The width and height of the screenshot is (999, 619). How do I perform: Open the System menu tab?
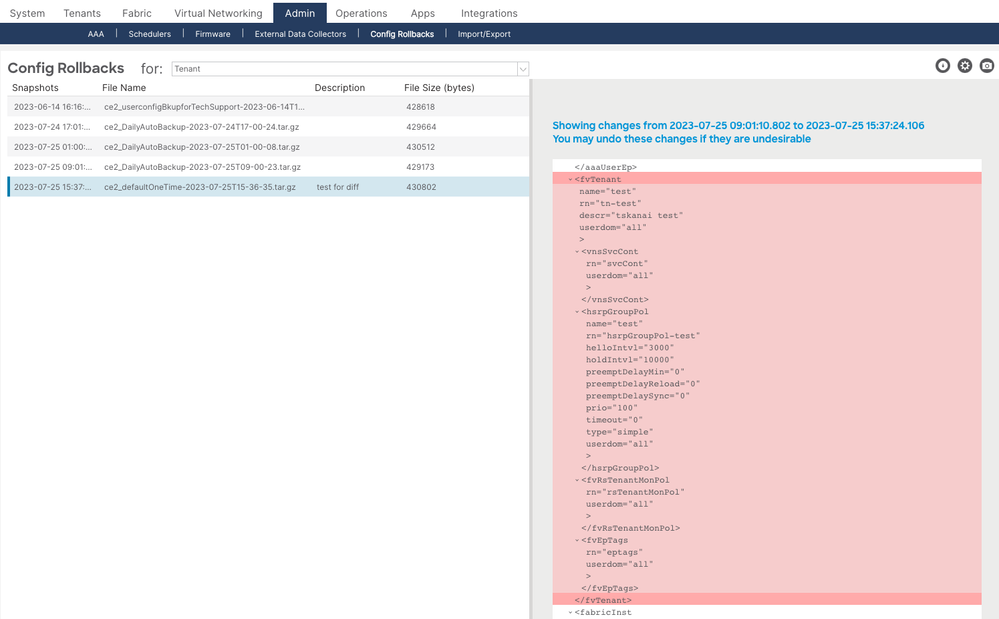(27, 13)
